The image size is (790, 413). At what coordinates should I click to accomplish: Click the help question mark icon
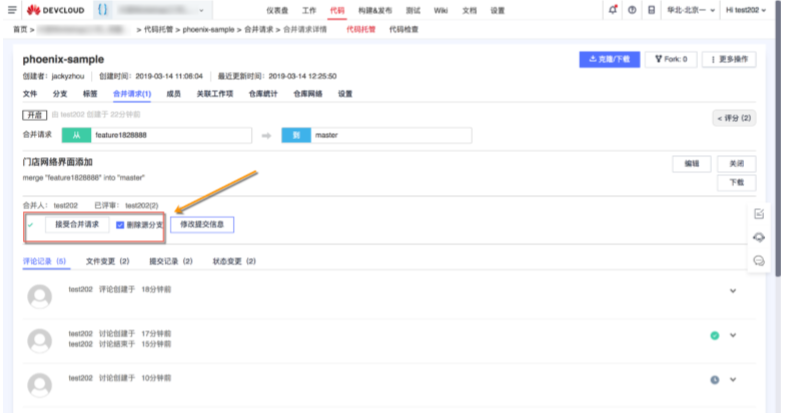click(x=632, y=10)
